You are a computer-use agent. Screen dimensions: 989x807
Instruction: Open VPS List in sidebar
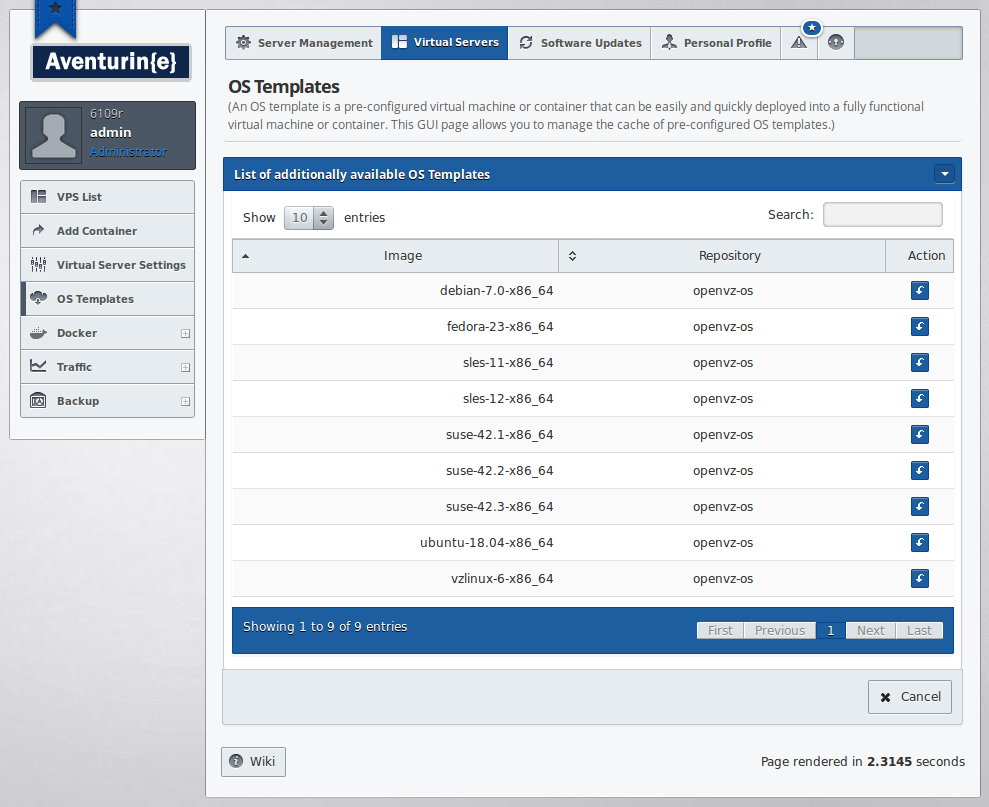pos(107,197)
